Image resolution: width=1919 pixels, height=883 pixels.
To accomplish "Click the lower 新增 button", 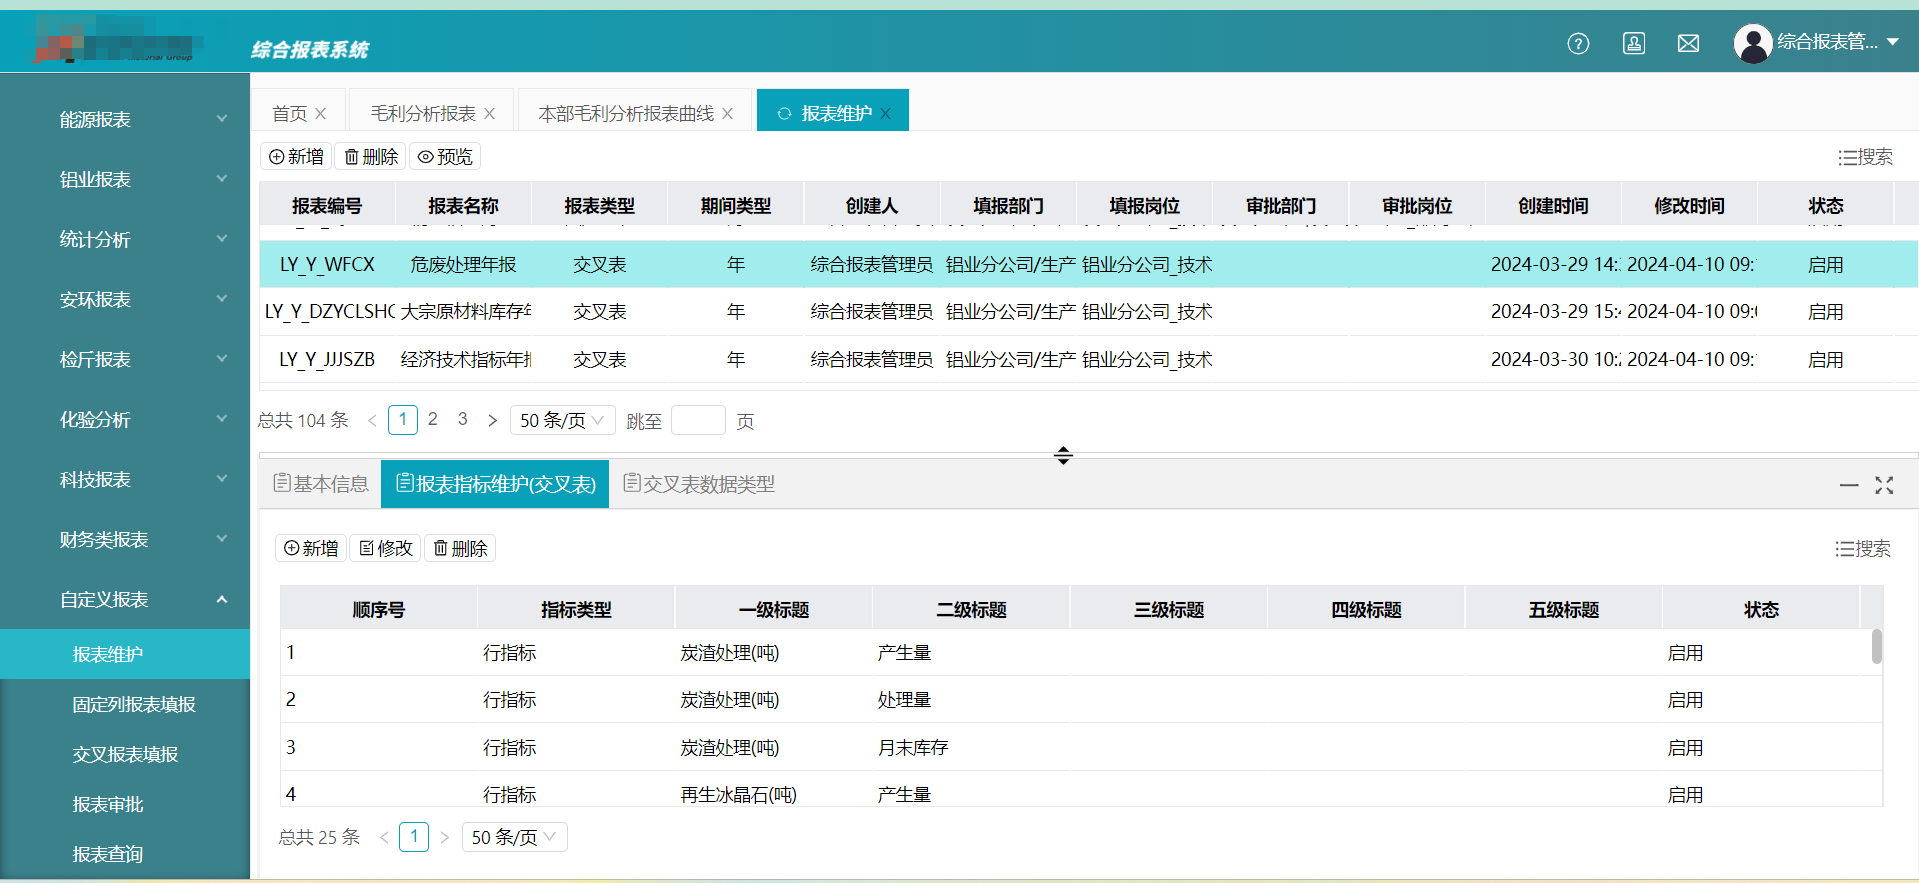I will [311, 548].
